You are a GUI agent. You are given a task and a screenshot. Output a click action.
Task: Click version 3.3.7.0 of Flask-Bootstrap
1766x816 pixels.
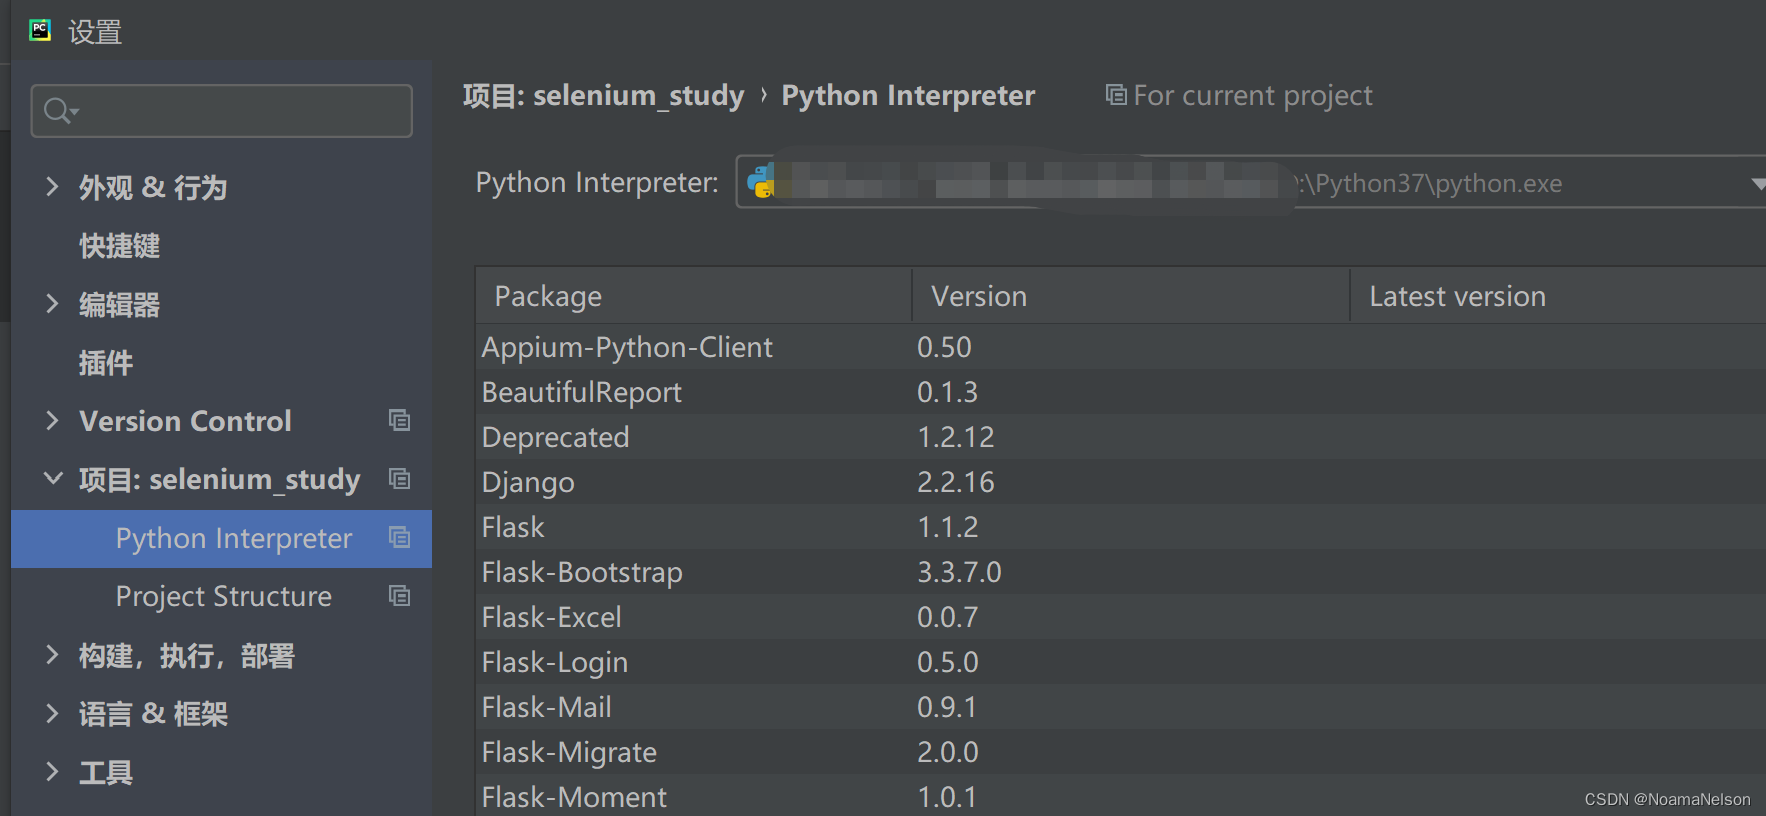[959, 572]
